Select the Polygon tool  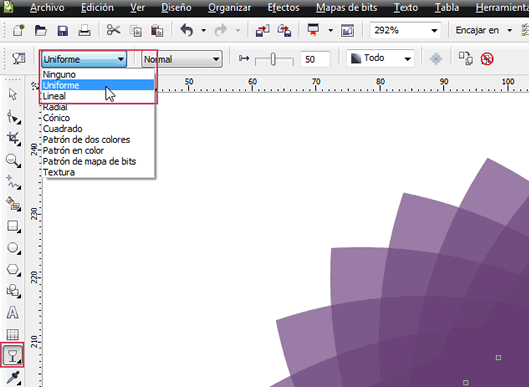coord(13,270)
